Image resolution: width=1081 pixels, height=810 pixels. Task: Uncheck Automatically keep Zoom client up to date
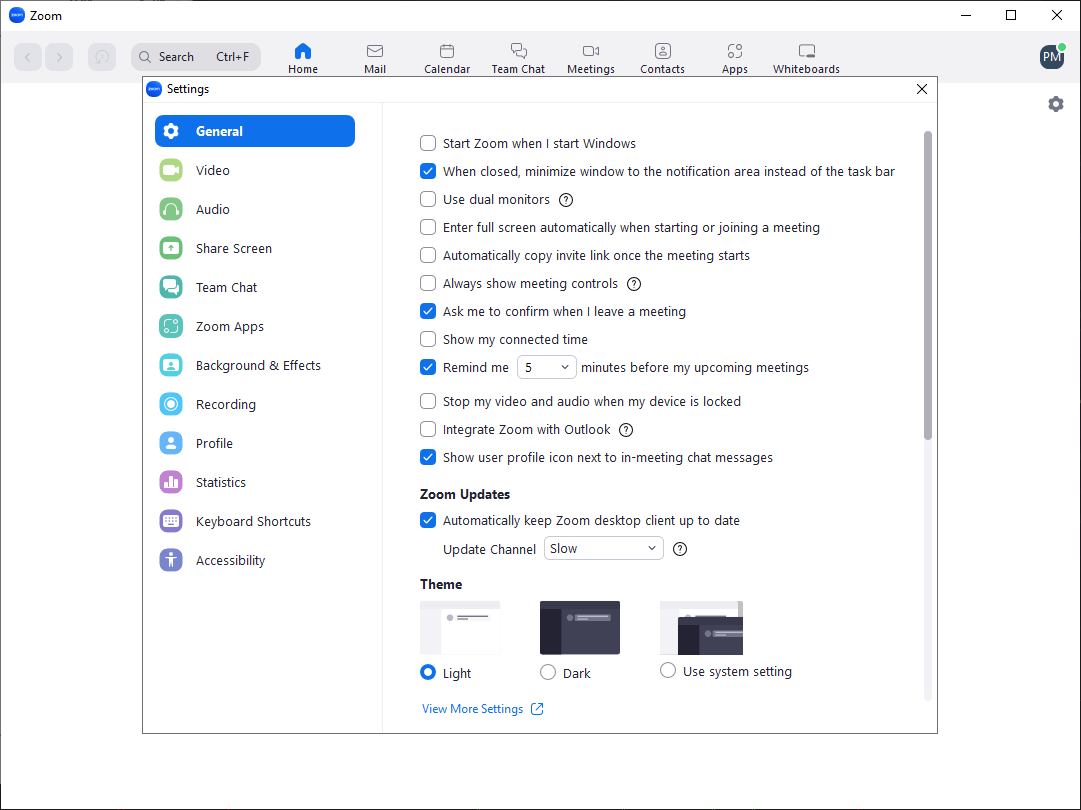[428, 520]
